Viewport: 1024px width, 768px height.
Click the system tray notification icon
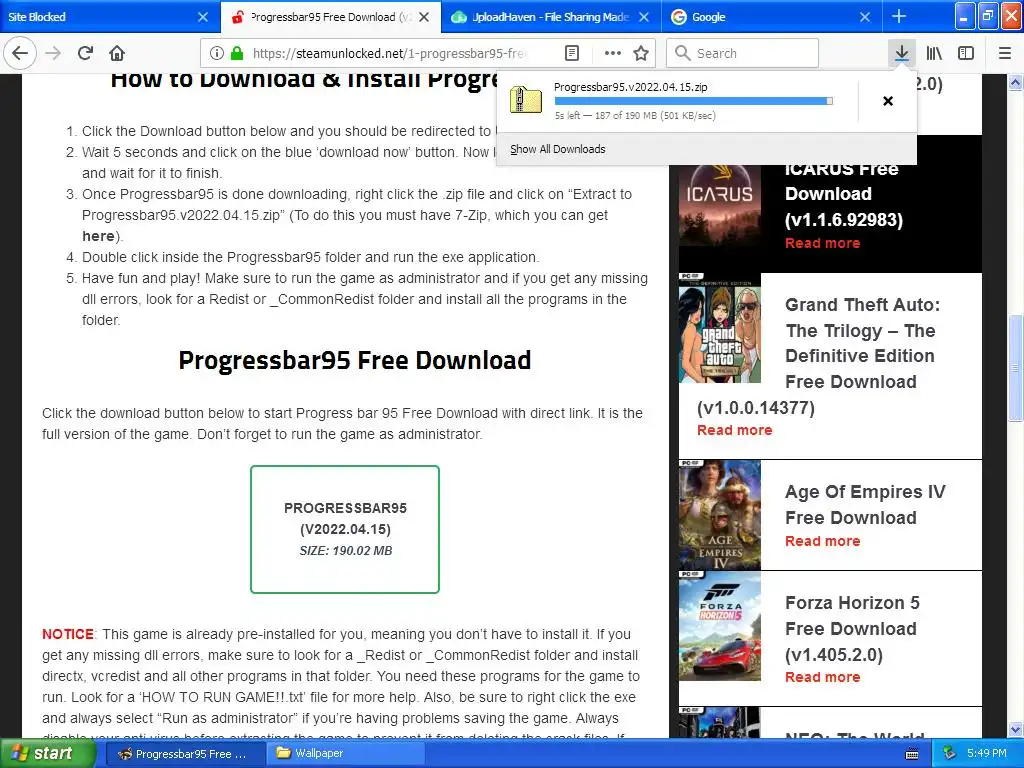tap(950, 753)
